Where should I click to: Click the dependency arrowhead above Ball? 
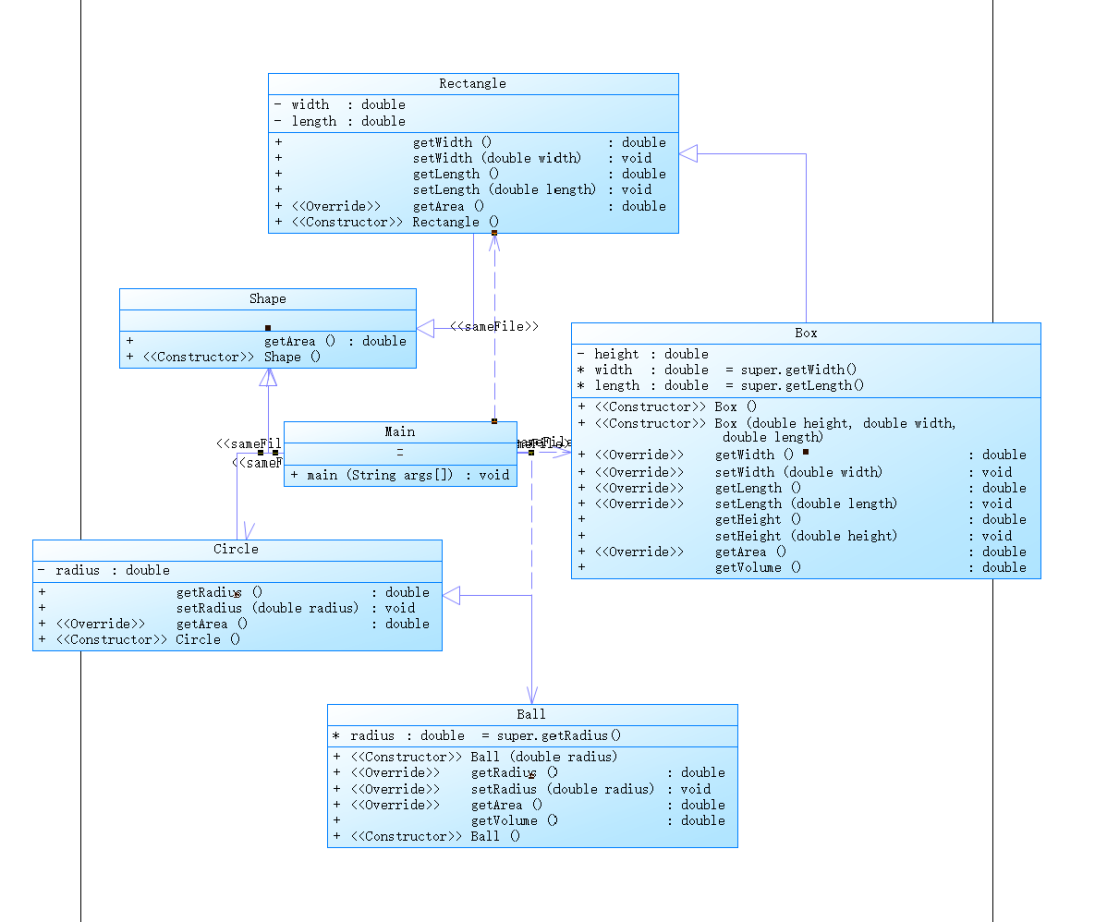[532, 695]
